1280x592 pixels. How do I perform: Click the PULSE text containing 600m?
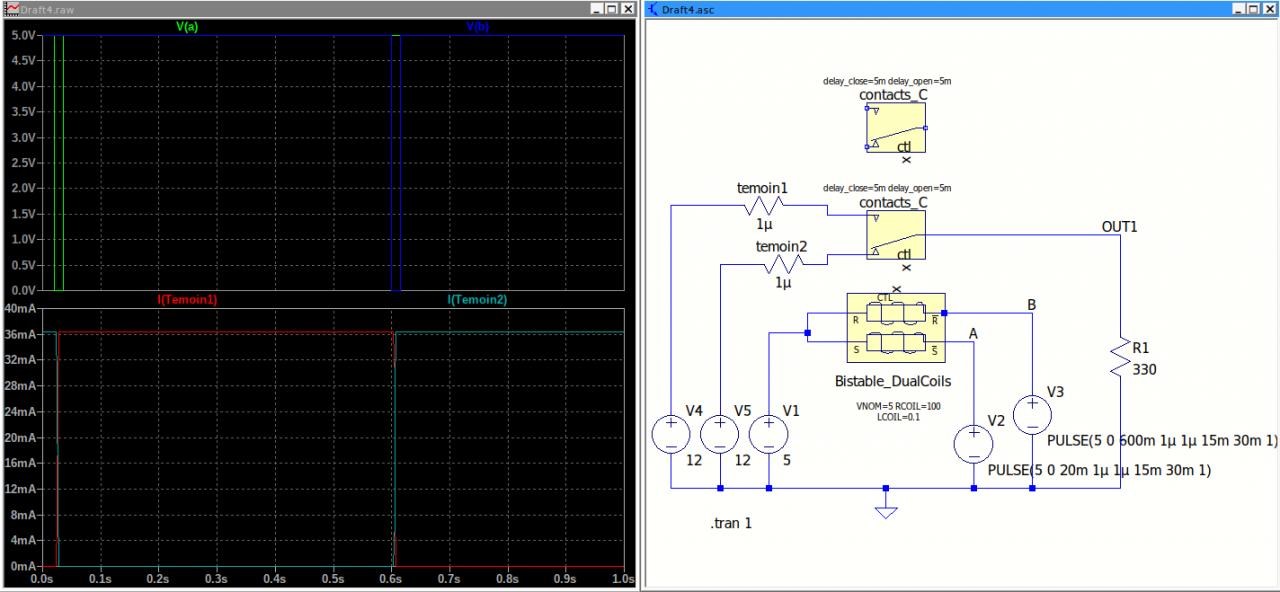(x=1162, y=441)
